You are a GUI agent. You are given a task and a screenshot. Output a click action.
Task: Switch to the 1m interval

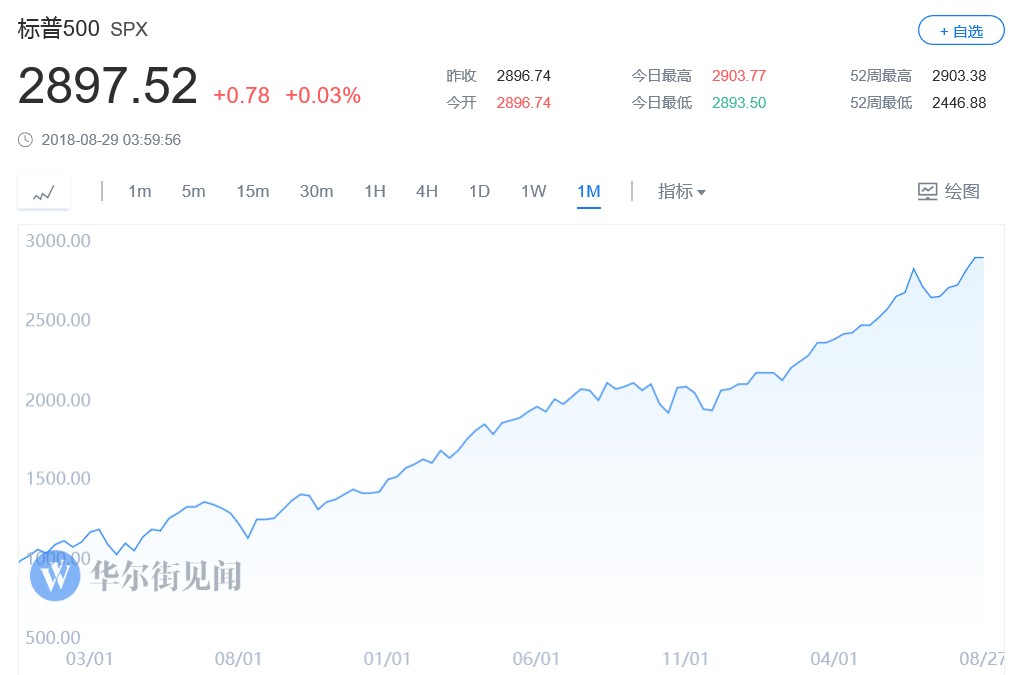(139, 191)
